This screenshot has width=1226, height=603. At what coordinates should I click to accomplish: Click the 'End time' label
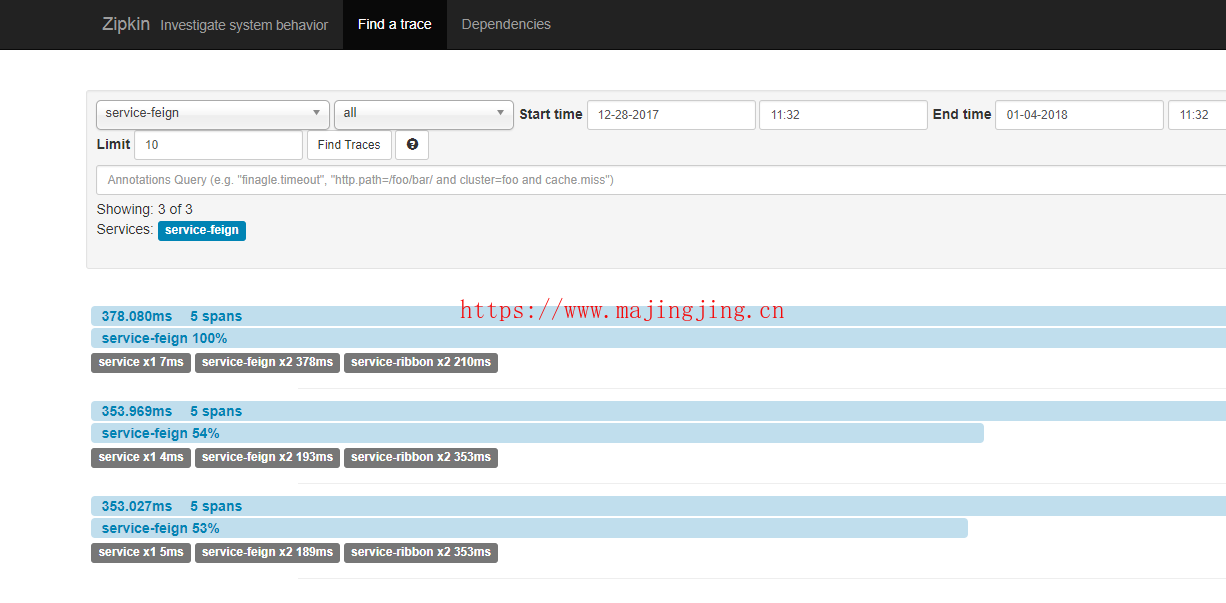pos(962,115)
